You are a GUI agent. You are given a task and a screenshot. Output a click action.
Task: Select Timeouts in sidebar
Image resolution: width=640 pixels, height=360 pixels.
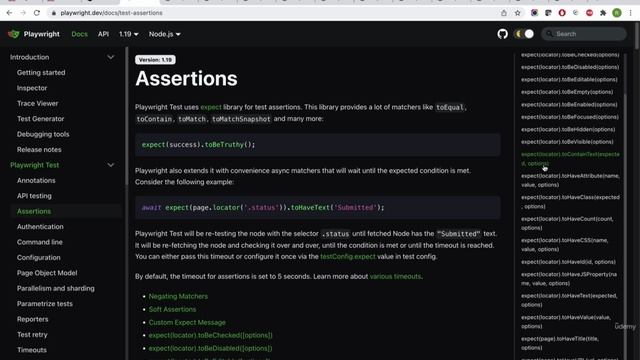31,350
